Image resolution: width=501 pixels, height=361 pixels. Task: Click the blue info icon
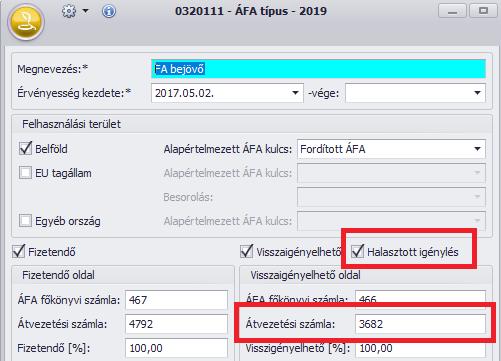(x=109, y=11)
